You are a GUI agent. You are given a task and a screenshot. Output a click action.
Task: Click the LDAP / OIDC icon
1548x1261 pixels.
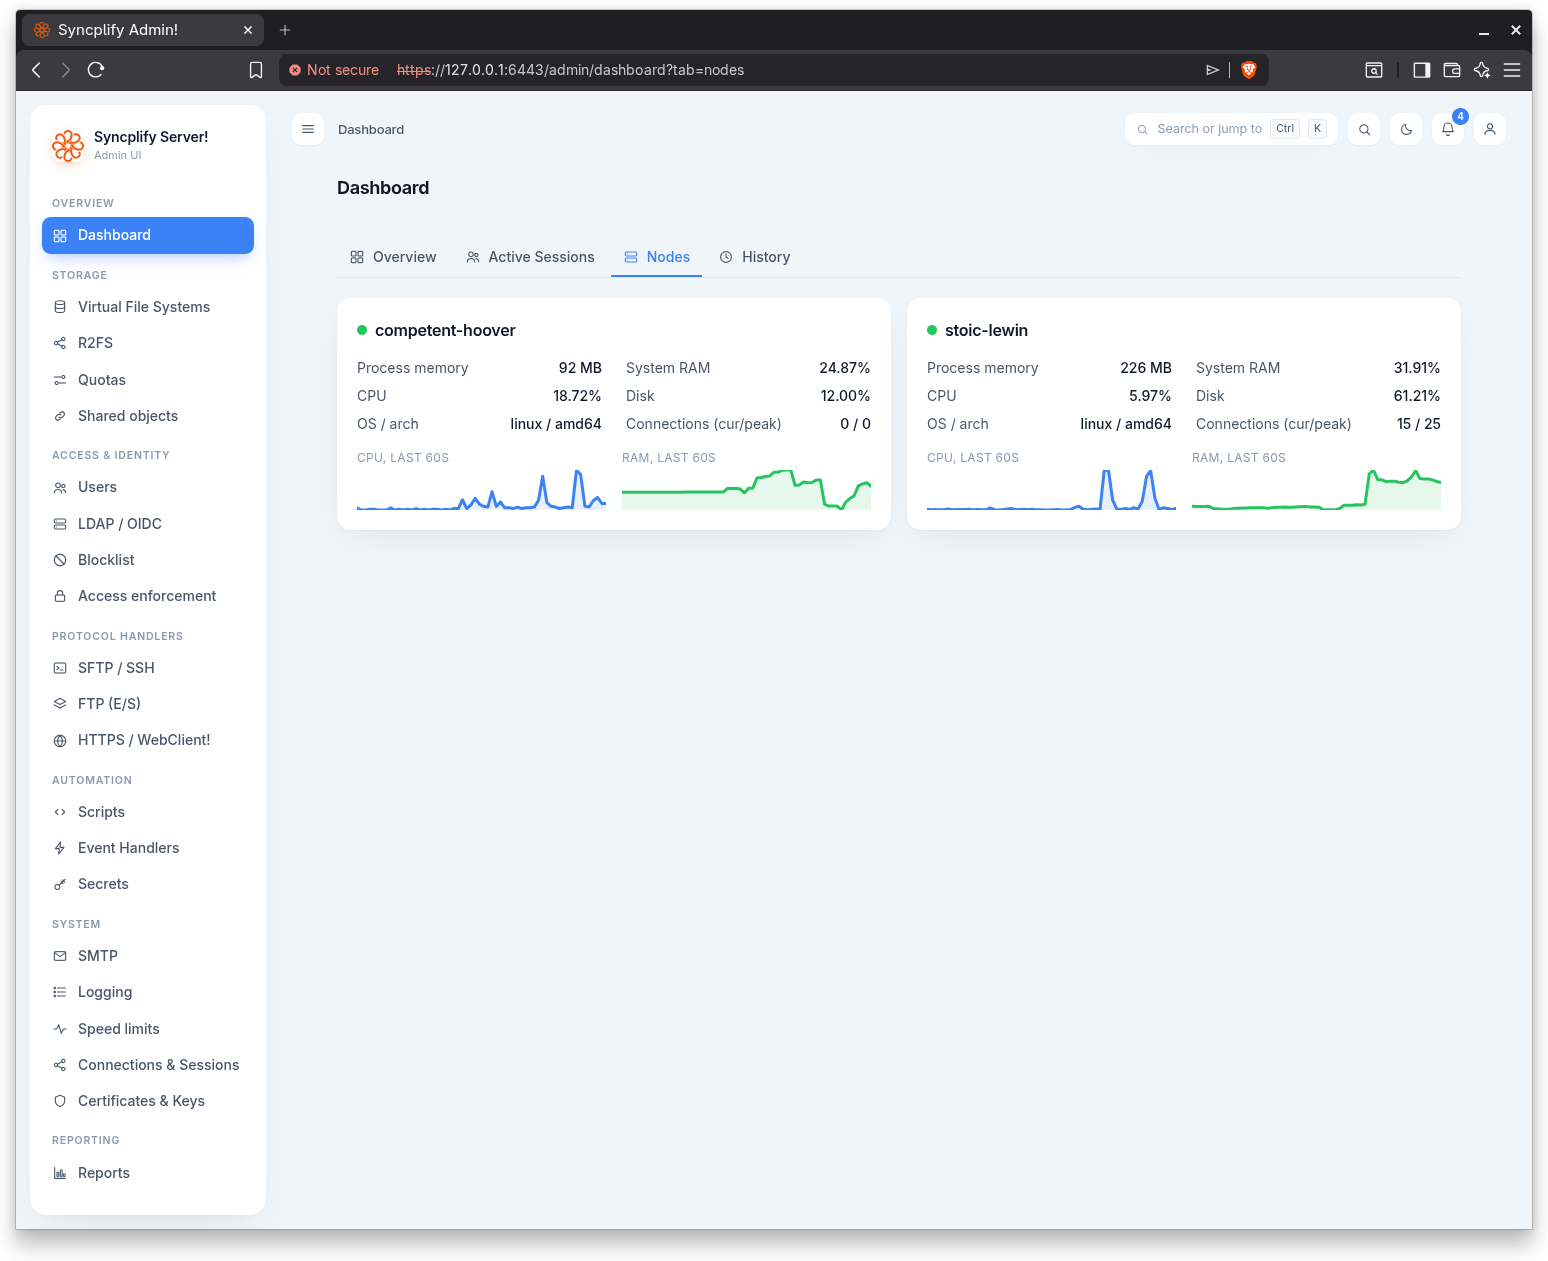point(60,524)
